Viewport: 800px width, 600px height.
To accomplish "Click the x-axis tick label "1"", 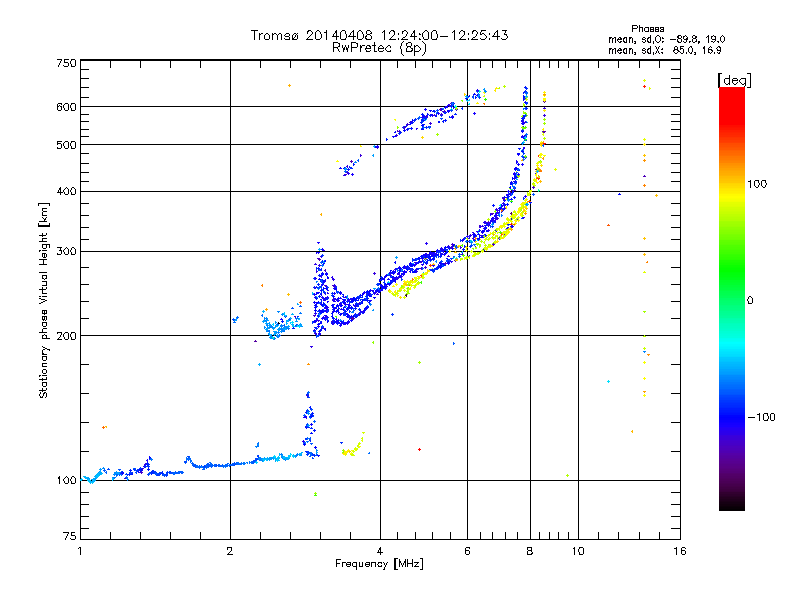I will pyautogui.click(x=80, y=551).
